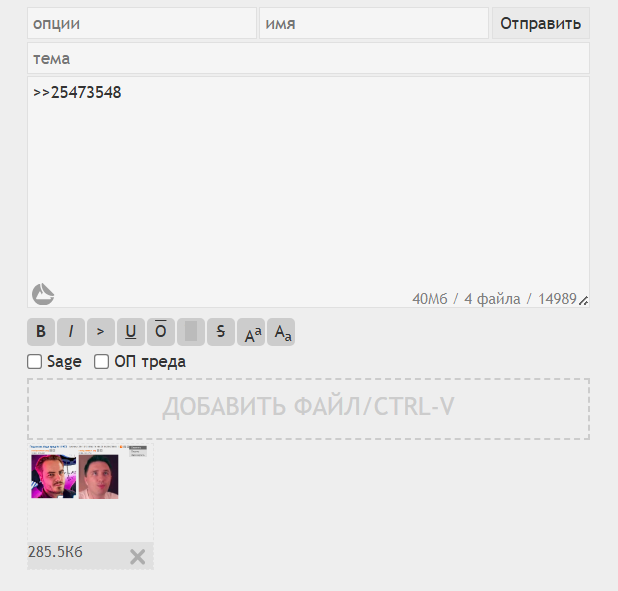Apply italic formatting with the I button
This screenshot has height=591, width=618.
(71, 332)
